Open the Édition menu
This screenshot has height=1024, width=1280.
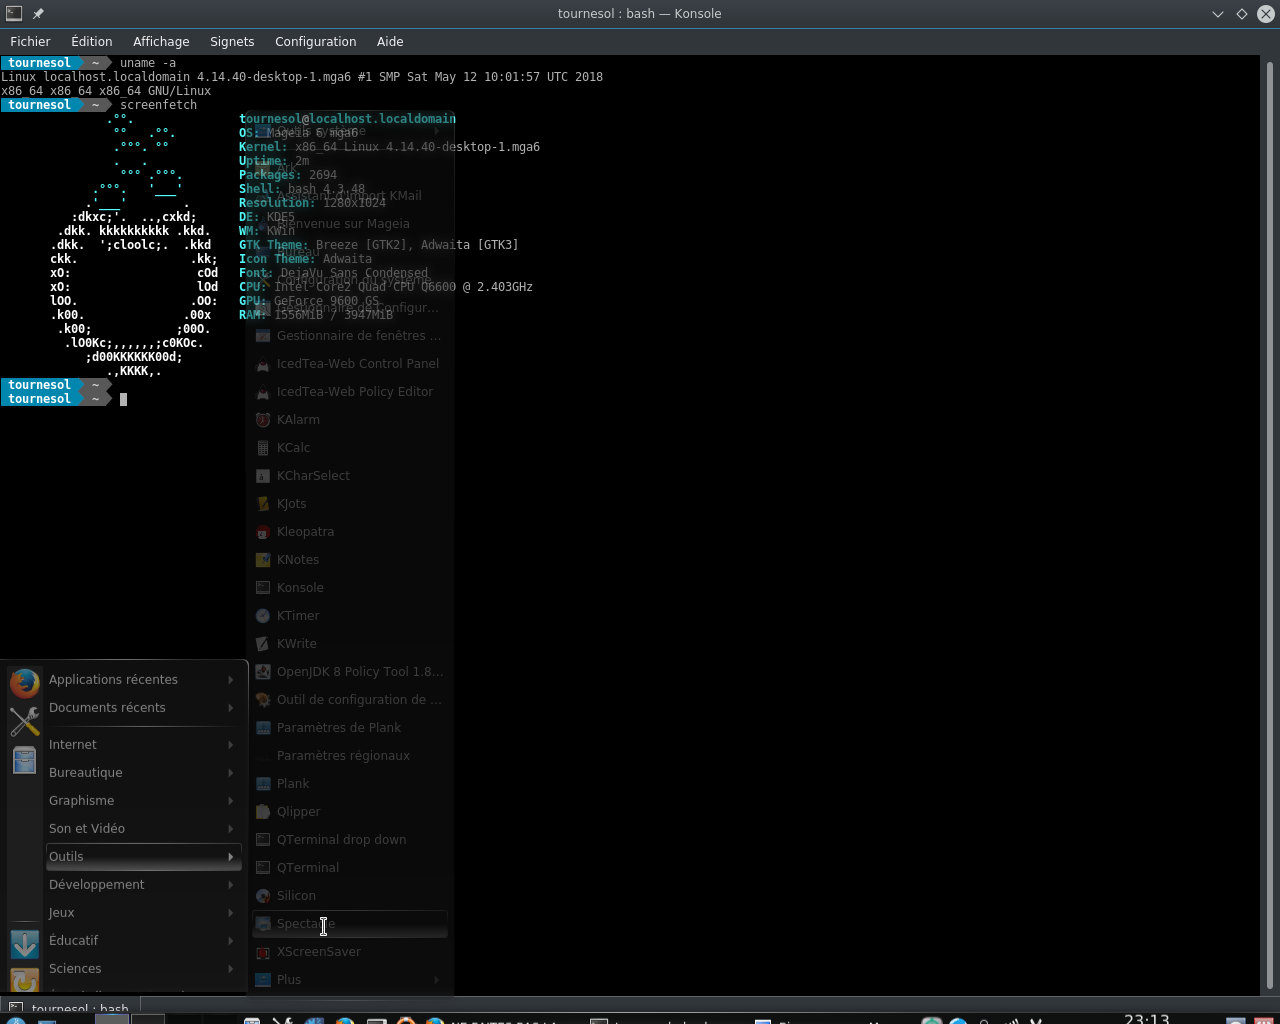click(91, 42)
